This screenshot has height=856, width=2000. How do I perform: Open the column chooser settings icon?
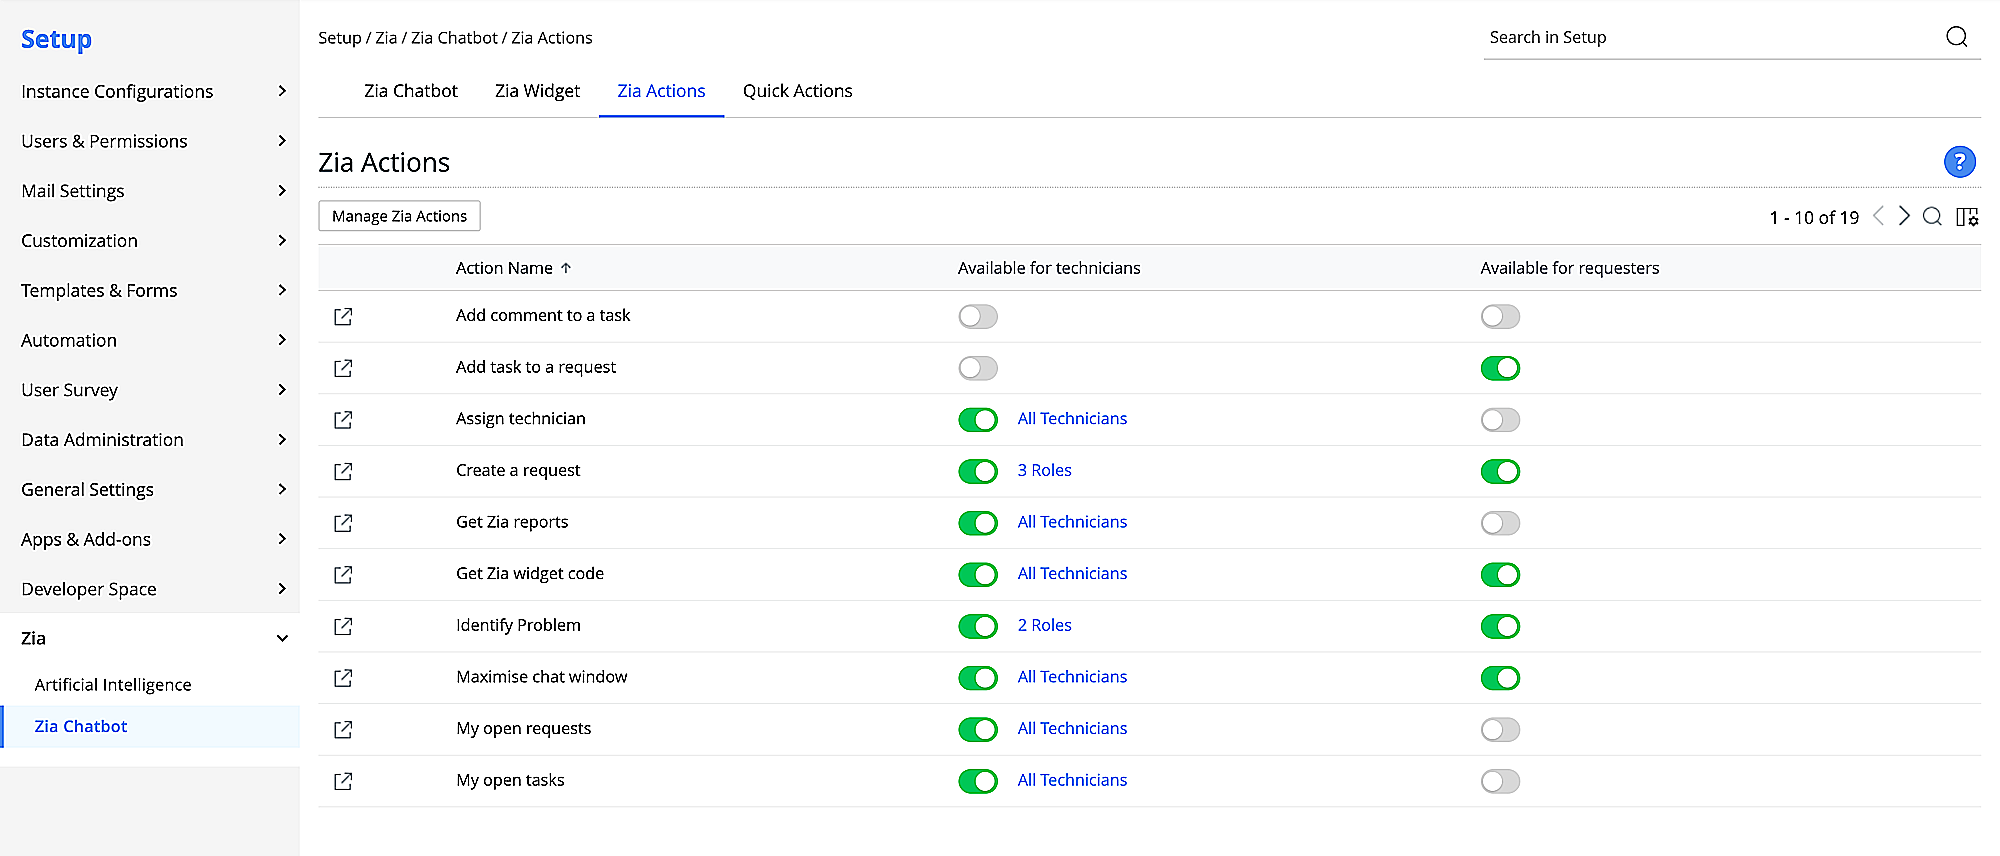tap(1967, 217)
